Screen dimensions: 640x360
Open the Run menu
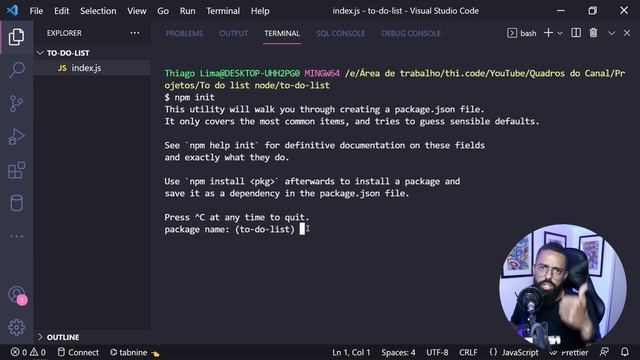pyautogui.click(x=187, y=11)
